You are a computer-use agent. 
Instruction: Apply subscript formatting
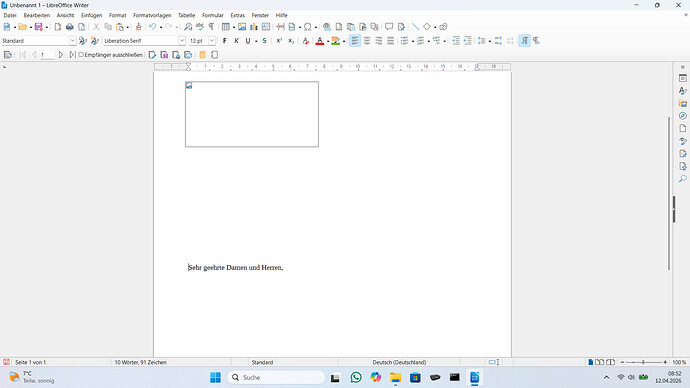pos(291,41)
